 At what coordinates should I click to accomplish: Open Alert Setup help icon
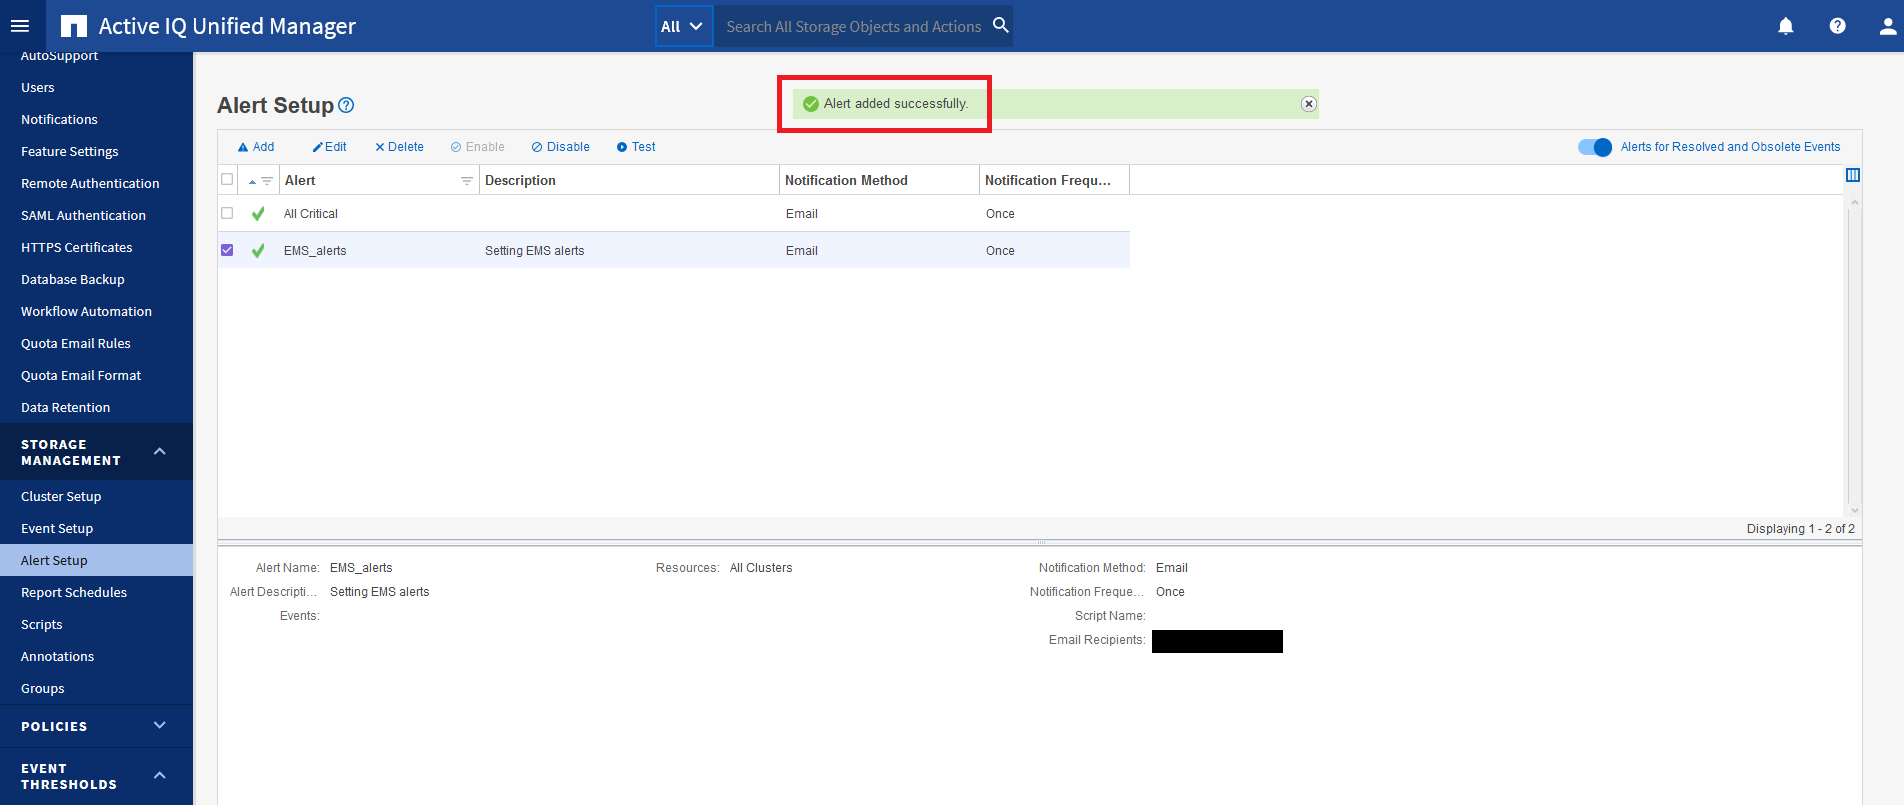[x=346, y=105]
